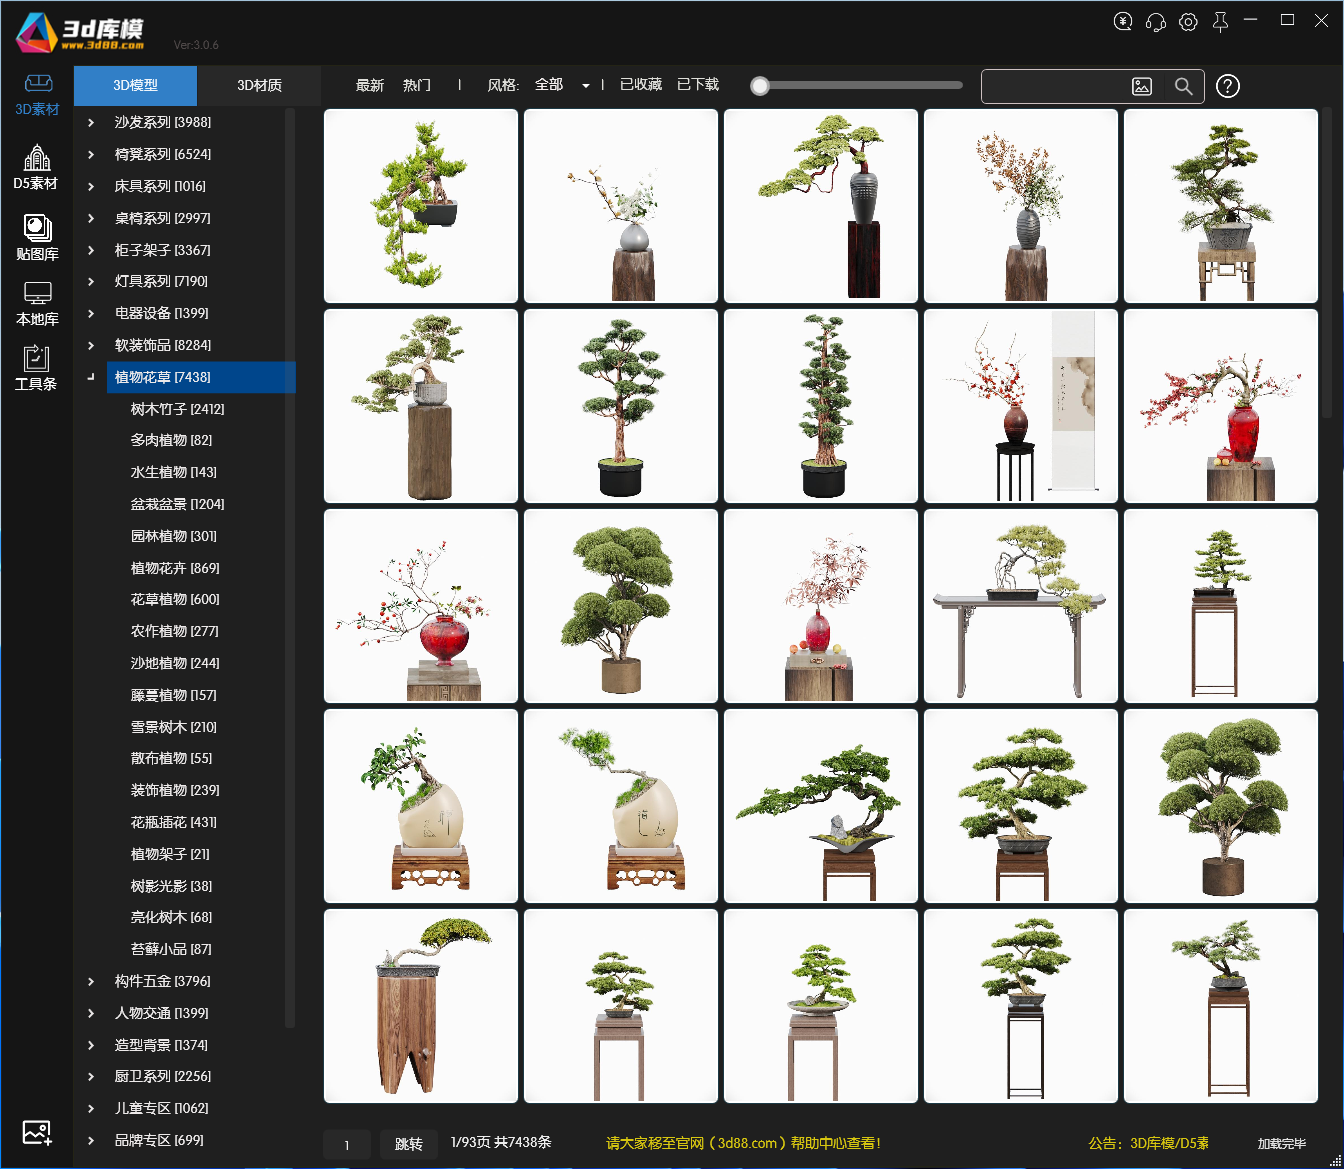Open the D5素材 sidebar section
Image resolution: width=1344 pixels, height=1169 pixels.
(x=37, y=167)
